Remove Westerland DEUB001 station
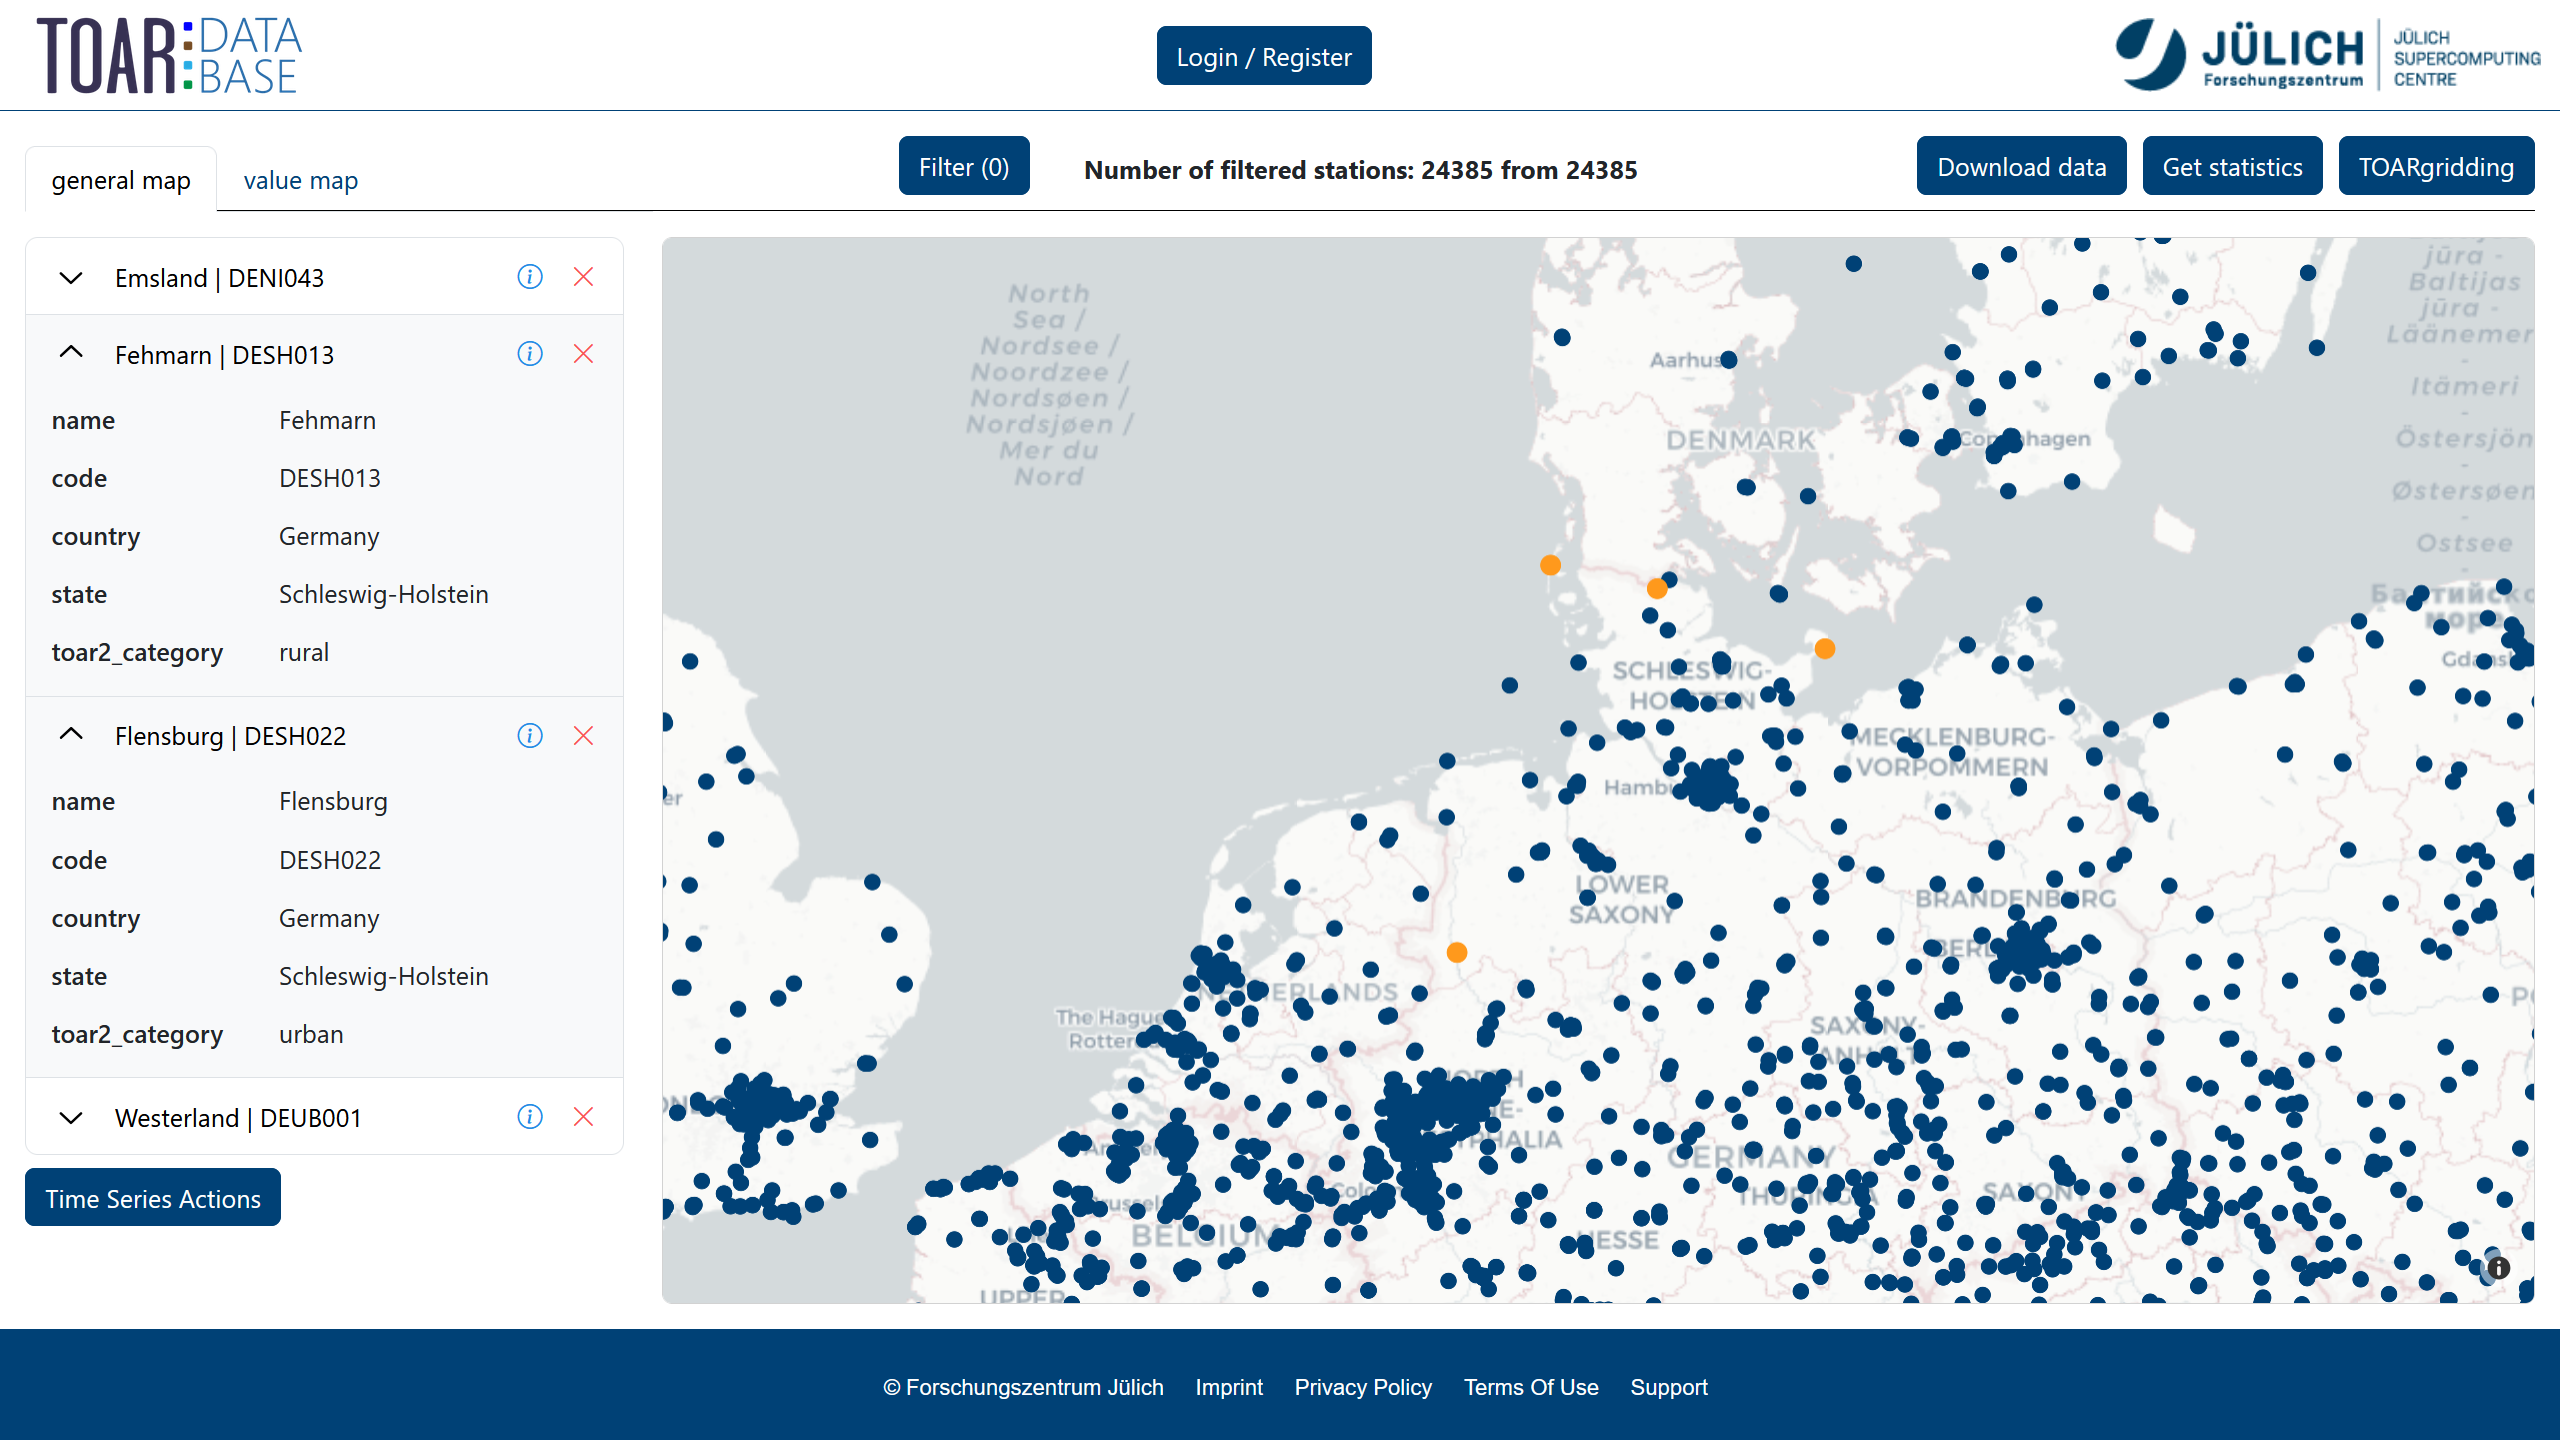2560x1440 pixels. pos(584,1117)
